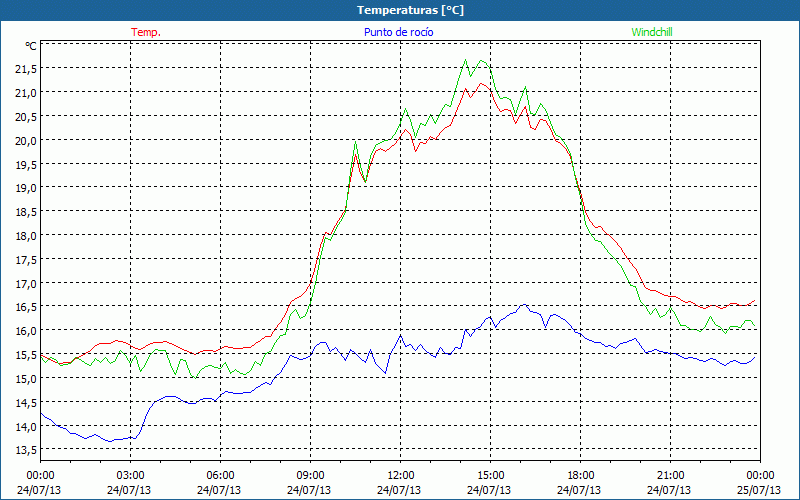
Task: Click the 17,5 y-axis value
Action: (x=26, y=260)
